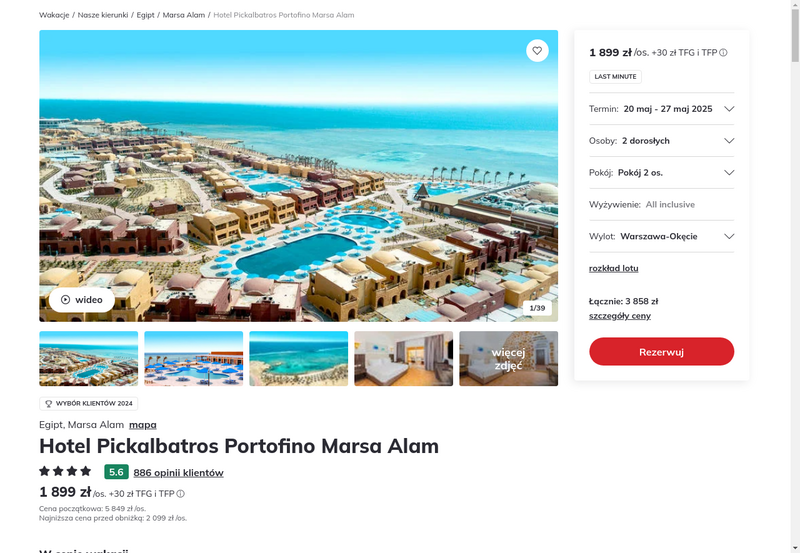Open the mapa link

coord(143,425)
